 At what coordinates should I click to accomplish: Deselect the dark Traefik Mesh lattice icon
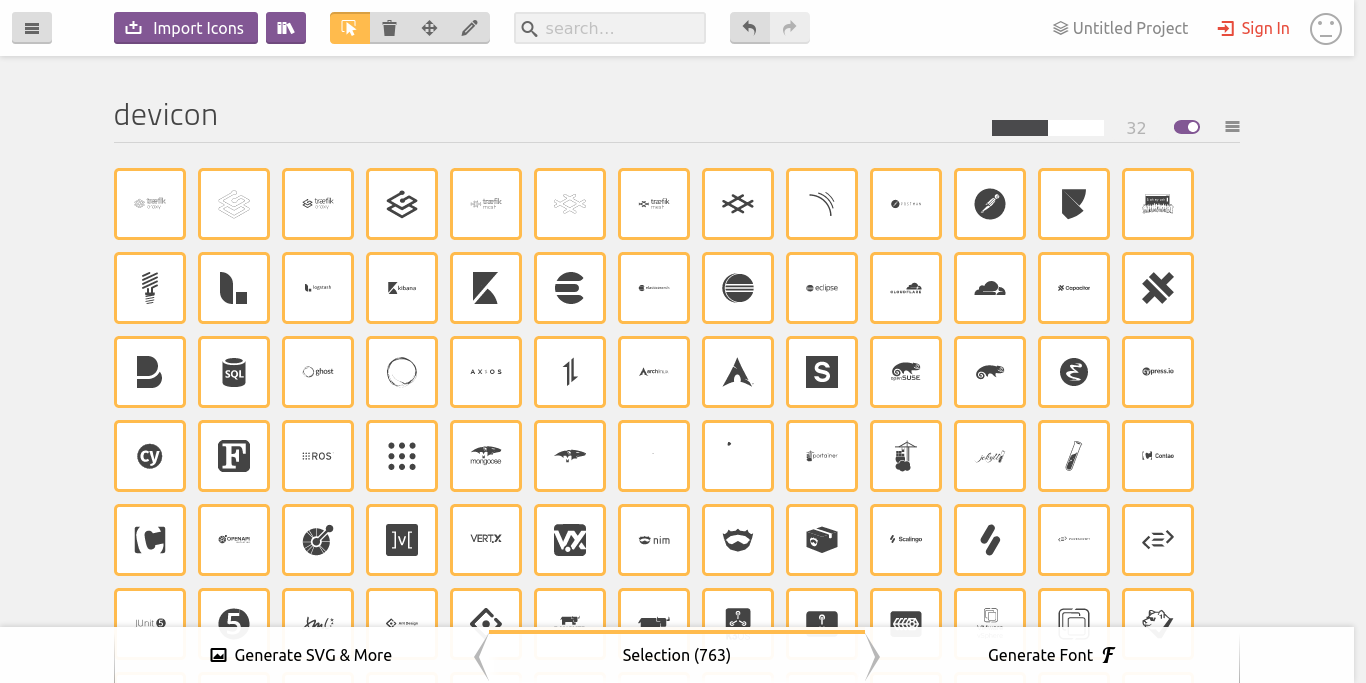pos(738,204)
